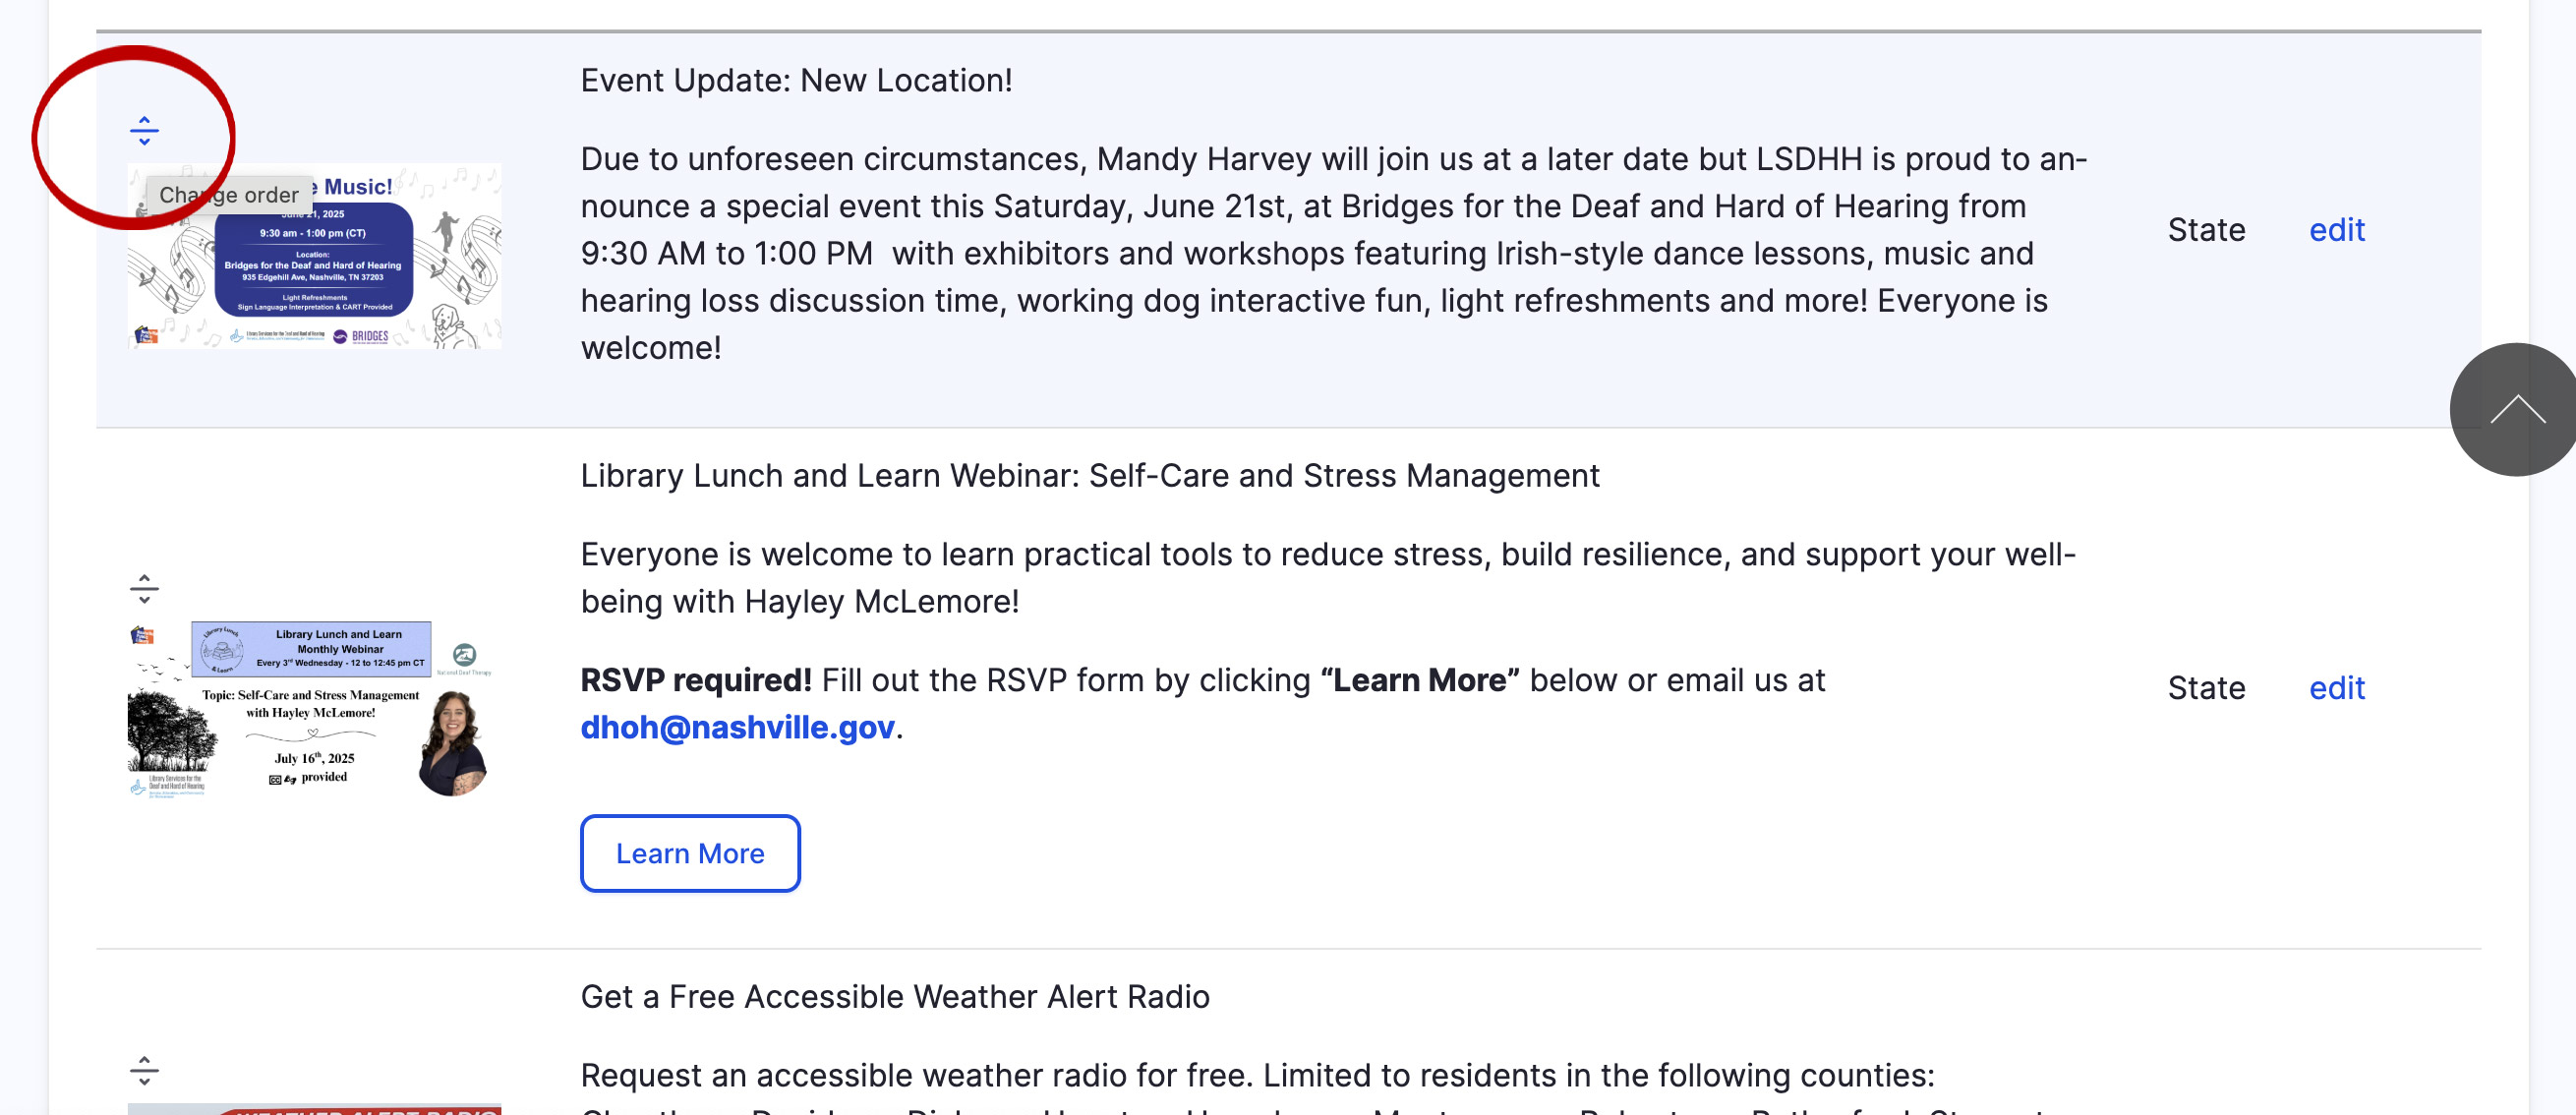Select the Library Lunch and Learn Webinar title
This screenshot has width=2576, height=1115.
(x=1090, y=475)
